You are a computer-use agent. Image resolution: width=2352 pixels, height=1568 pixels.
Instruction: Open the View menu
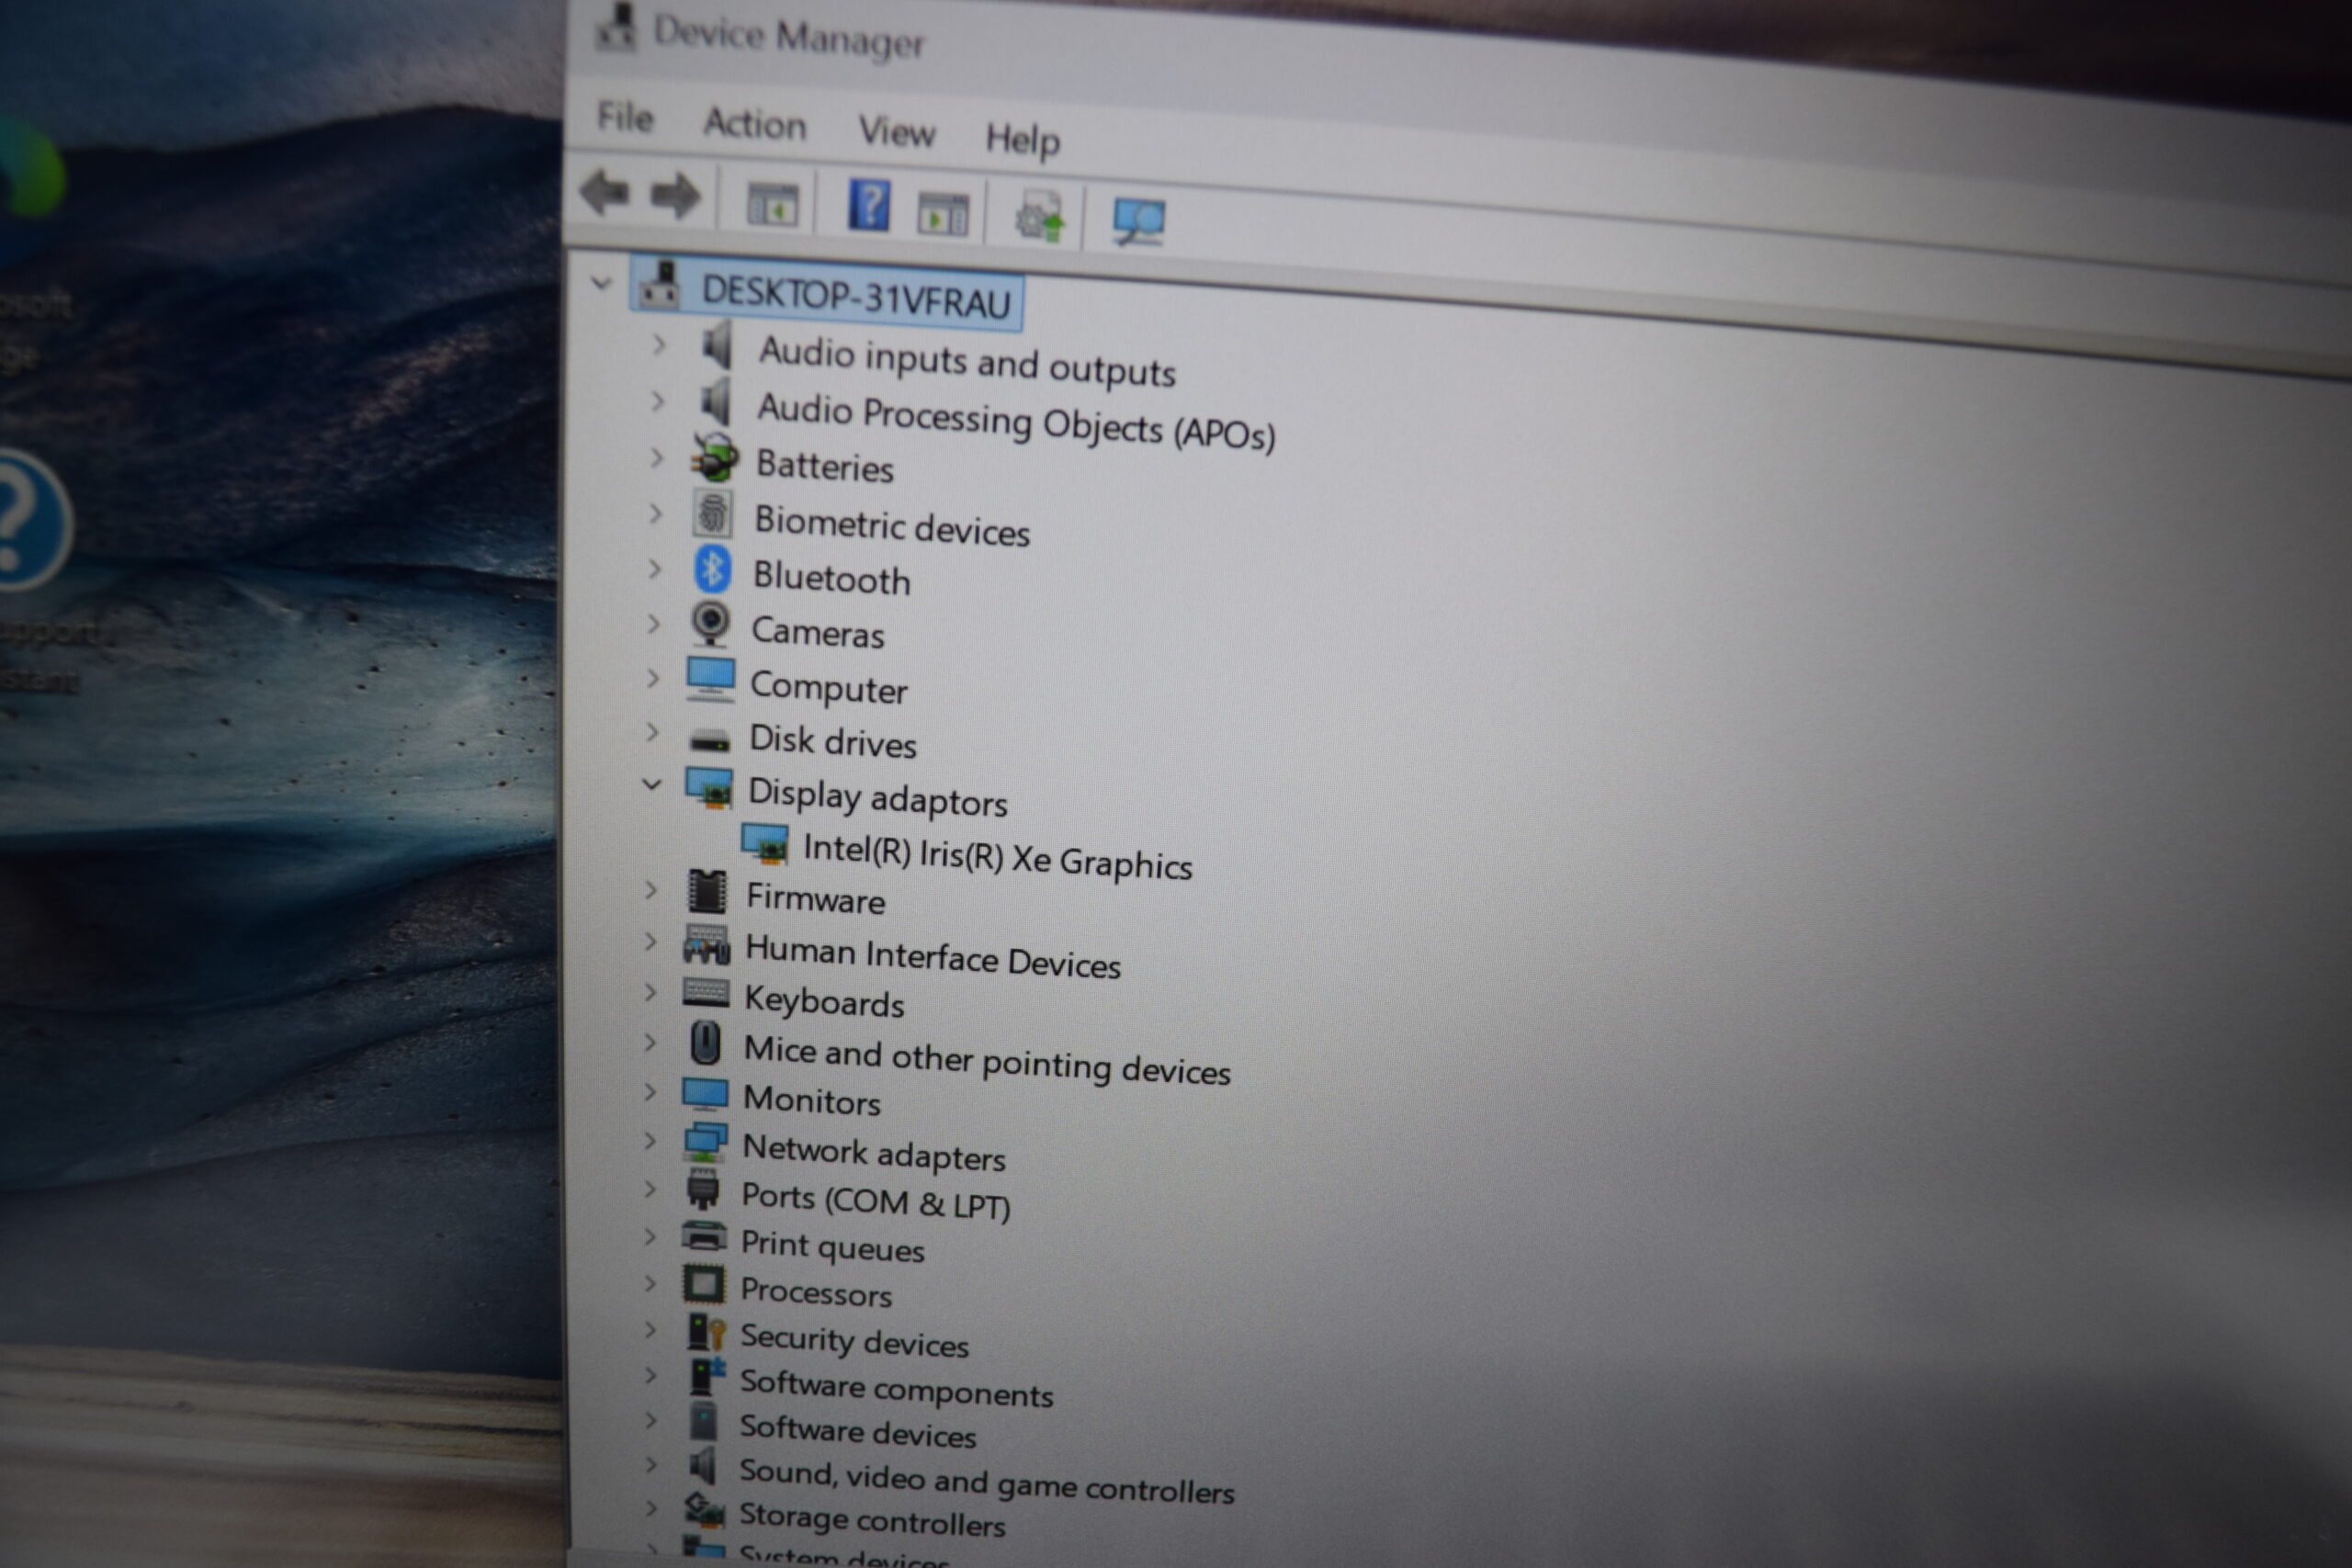pyautogui.click(x=897, y=131)
